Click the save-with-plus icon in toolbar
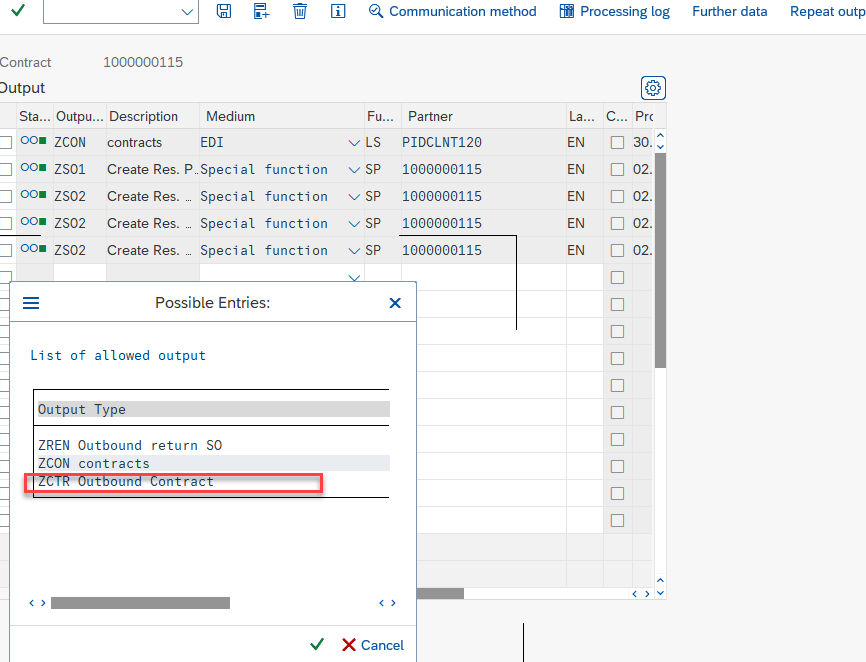This screenshot has width=866, height=662. (262, 11)
